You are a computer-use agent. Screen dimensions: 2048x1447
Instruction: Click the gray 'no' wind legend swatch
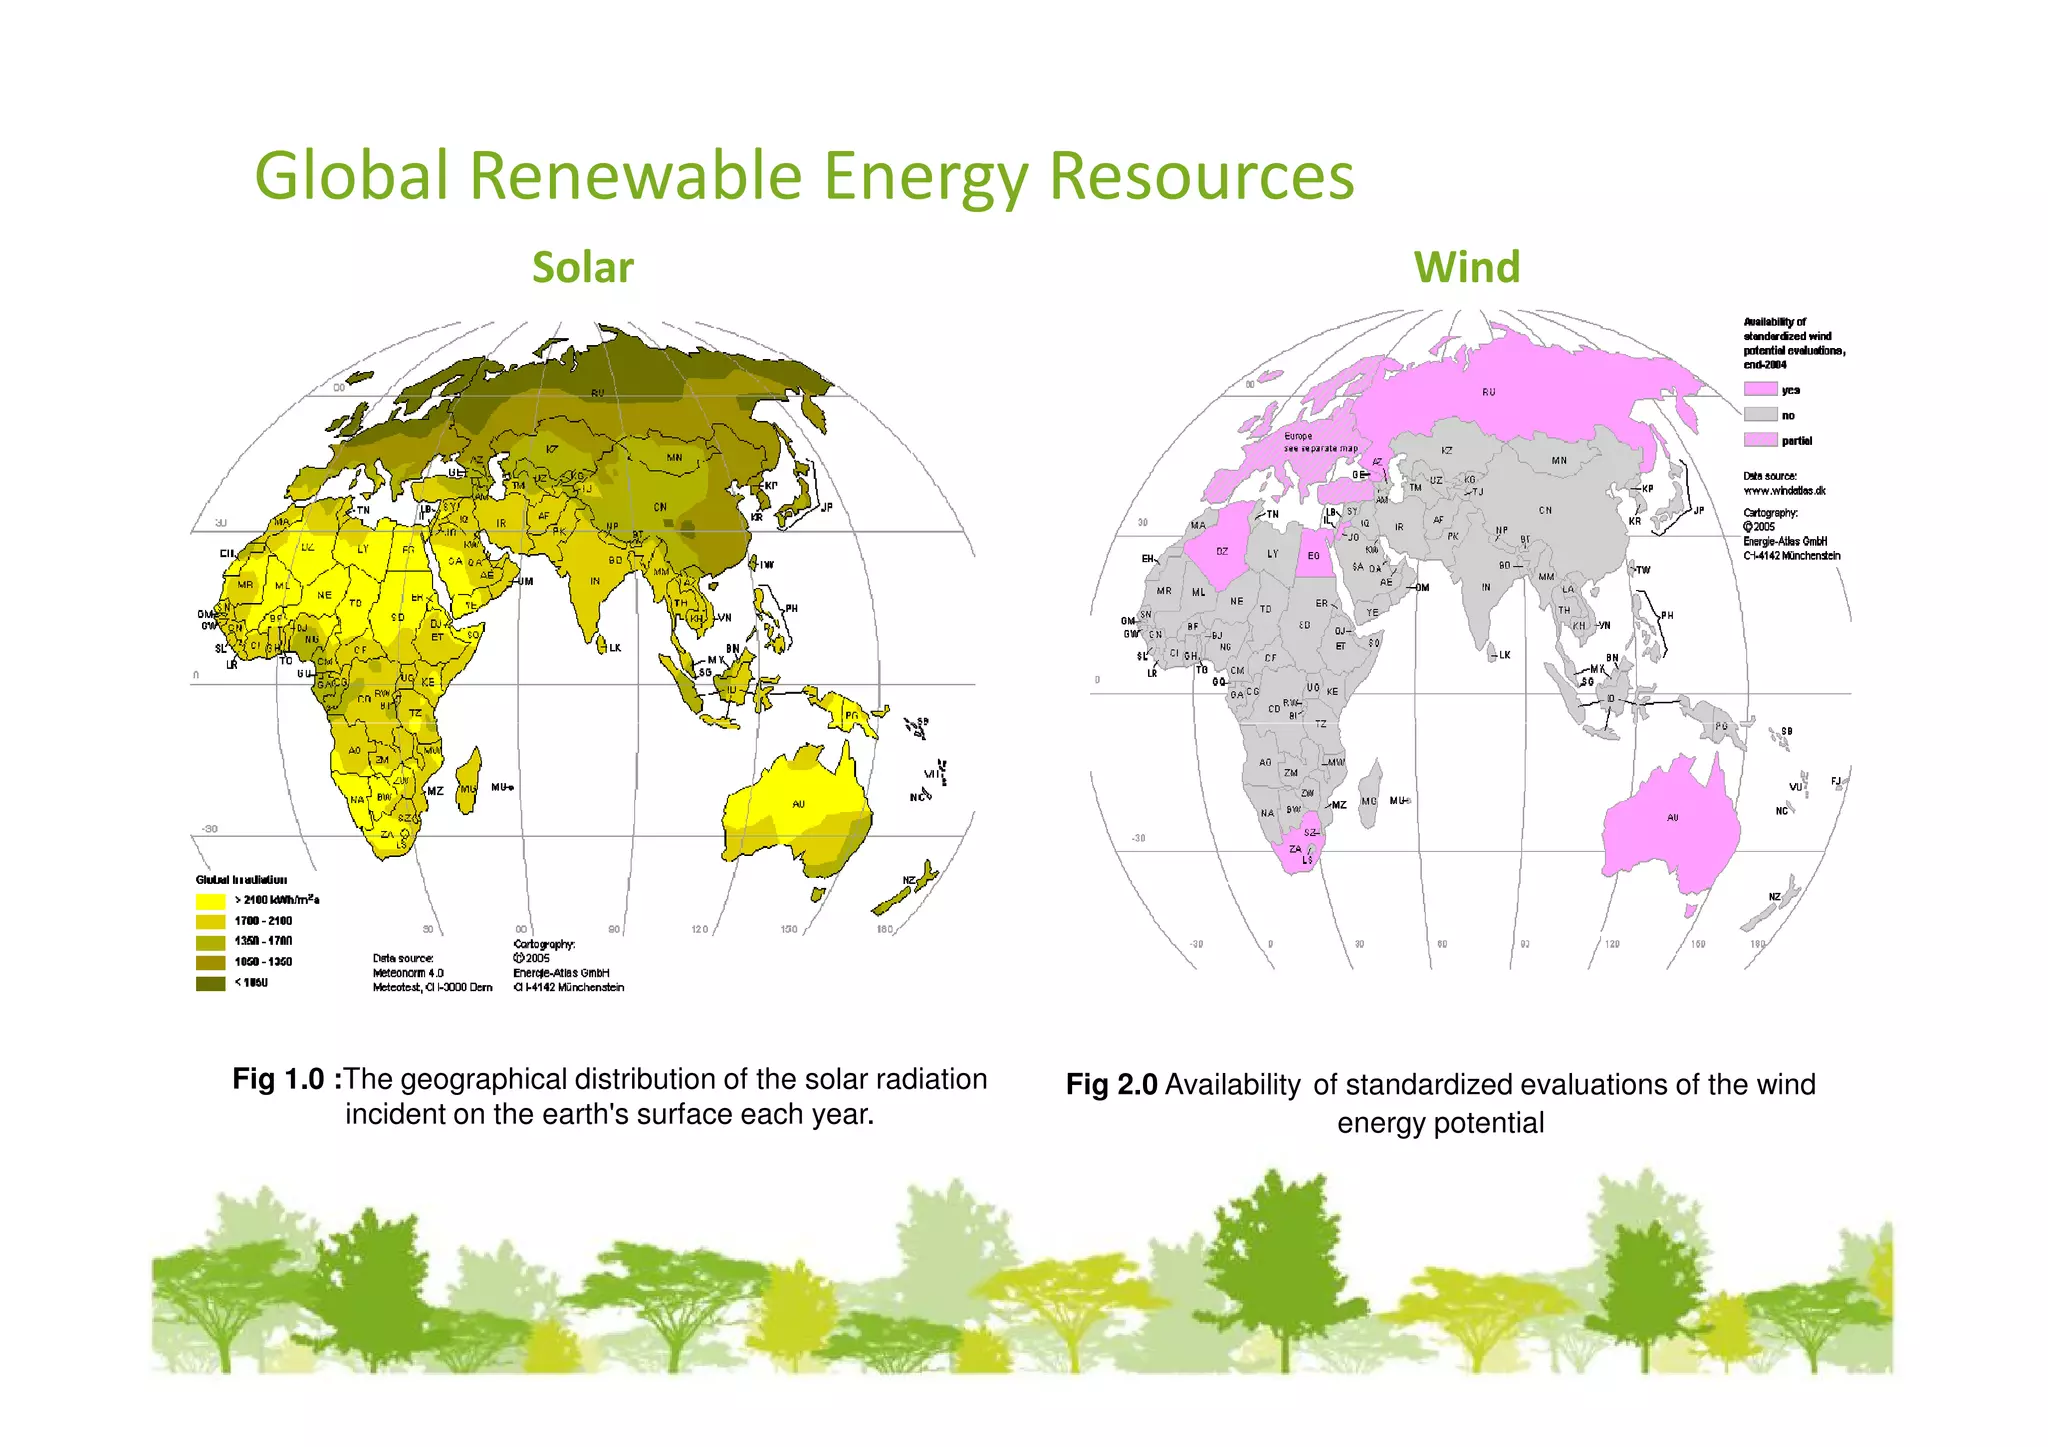(x=1760, y=415)
